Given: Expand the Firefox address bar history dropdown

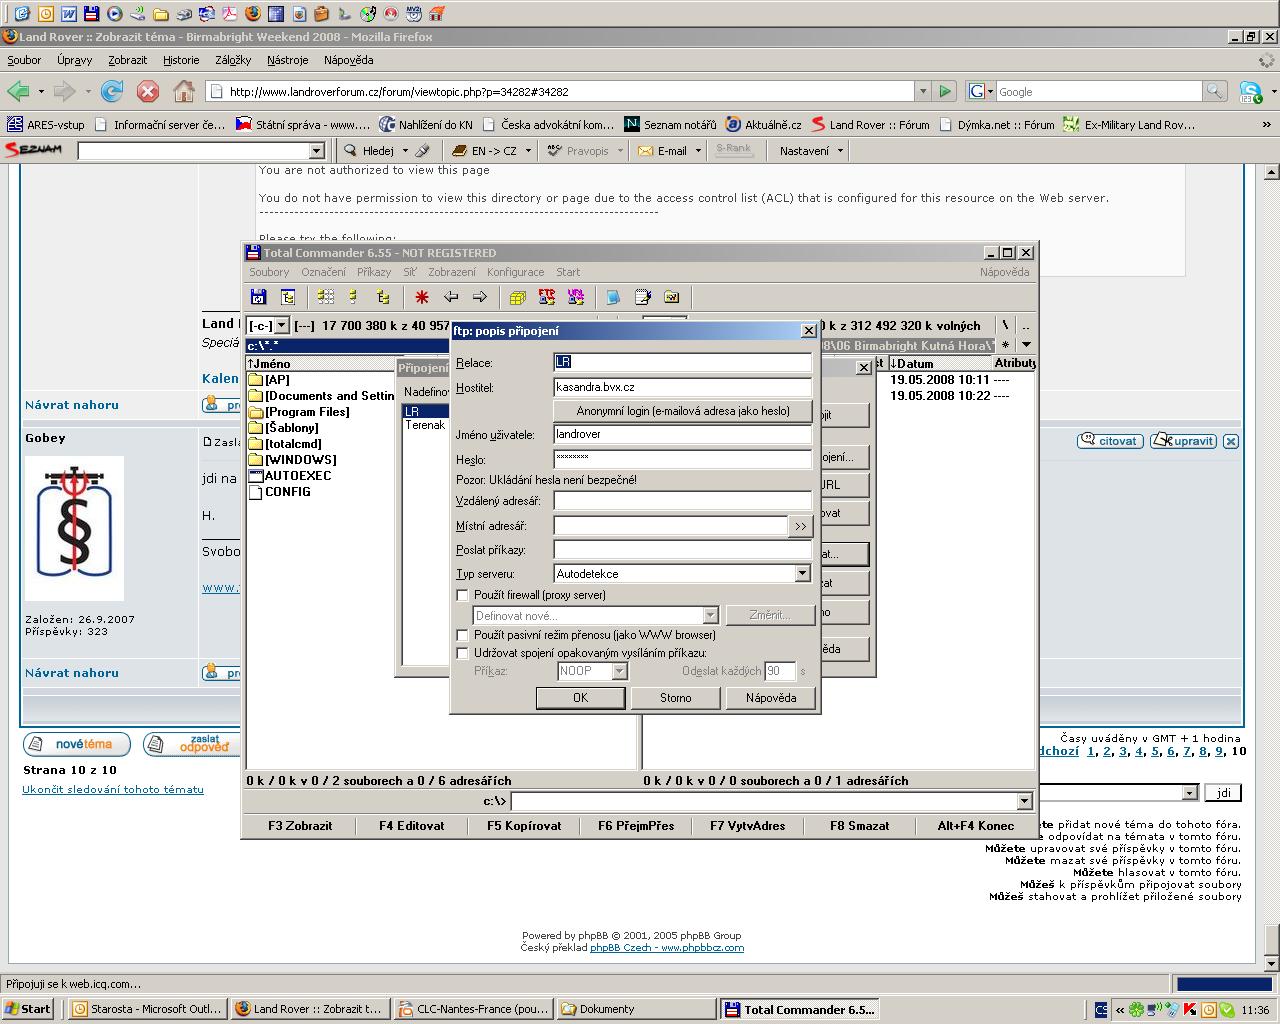Looking at the screenshot, I should (922, 92).
